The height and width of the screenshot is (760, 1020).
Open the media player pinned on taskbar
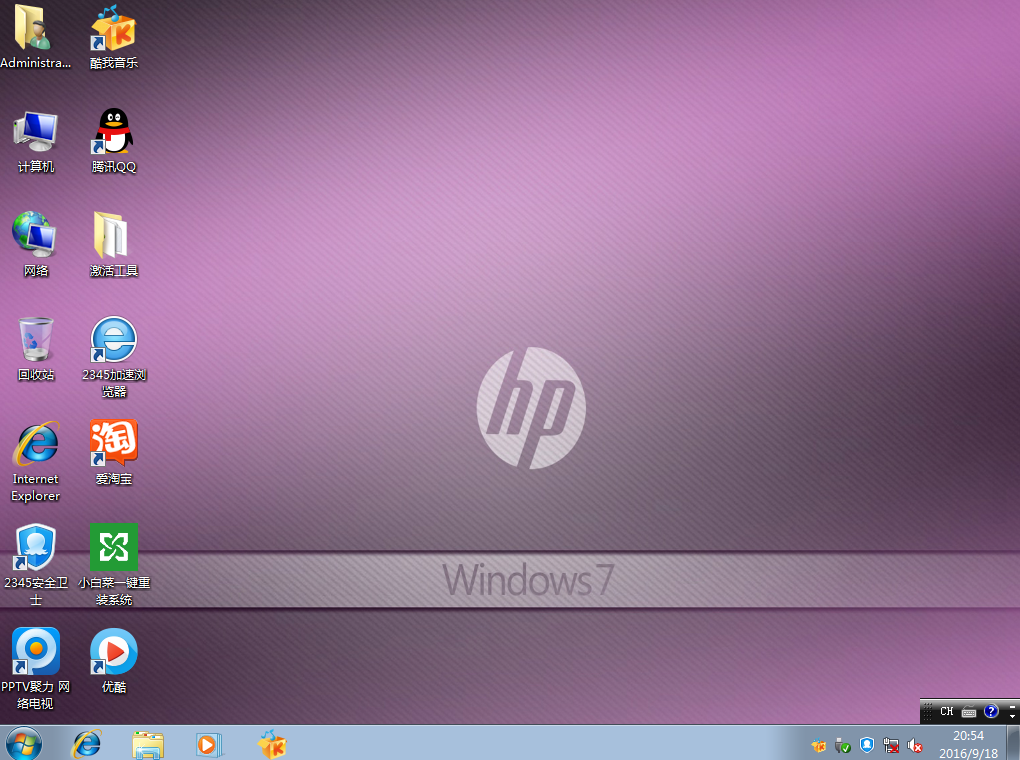pyautogui.click(x=209, y=744)
